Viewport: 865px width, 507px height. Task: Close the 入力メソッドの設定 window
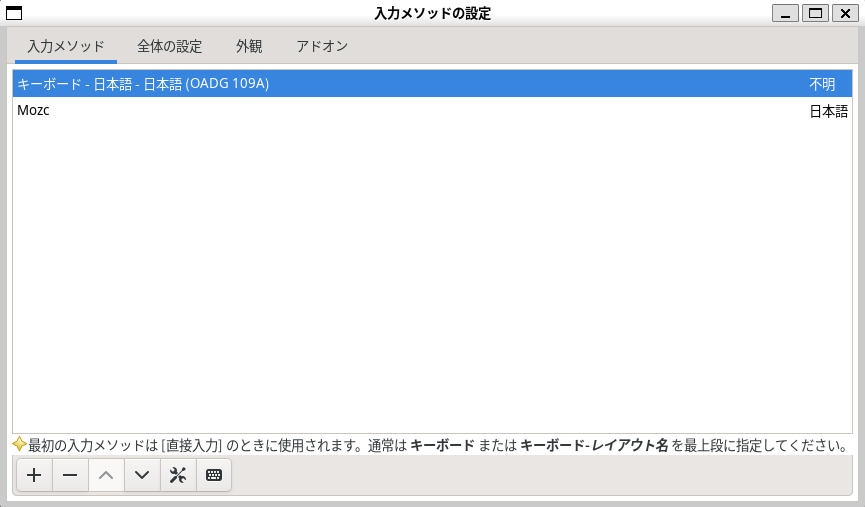[x=845, y=13]
